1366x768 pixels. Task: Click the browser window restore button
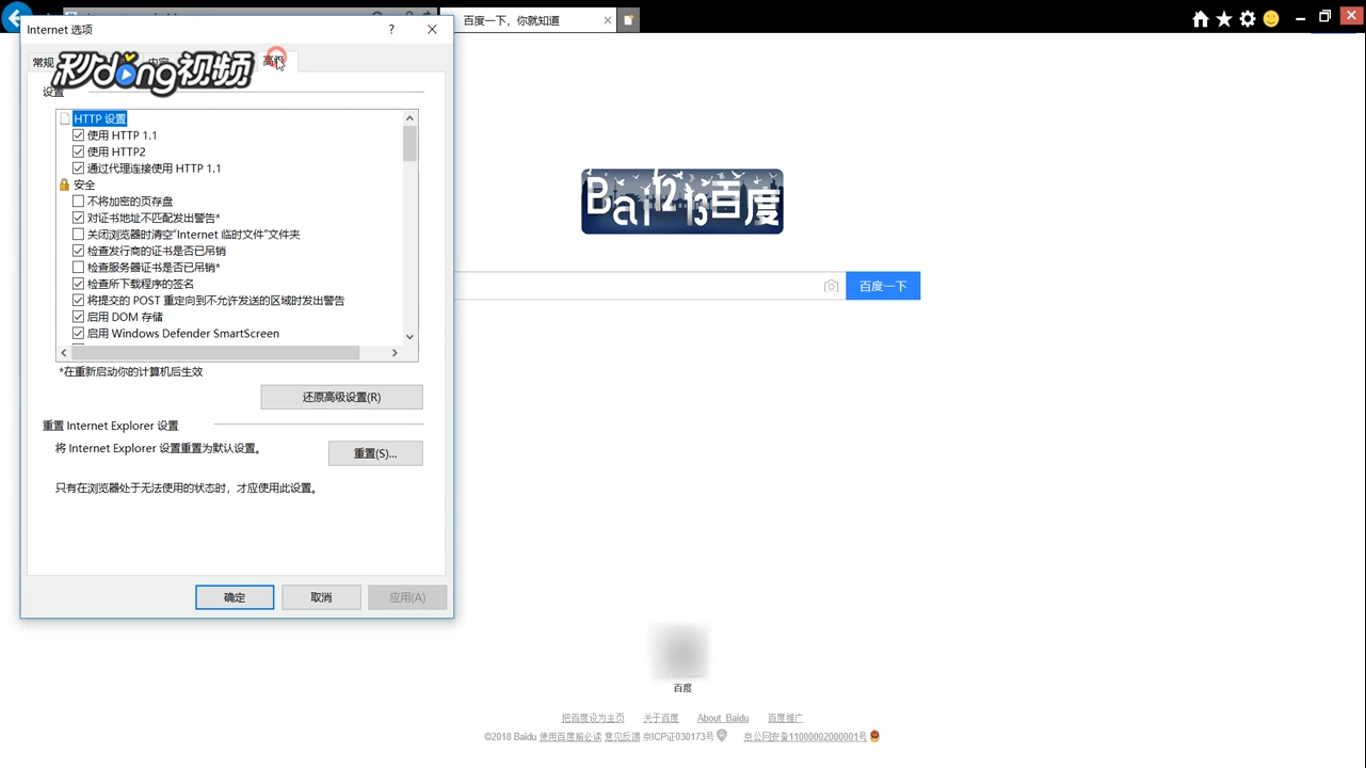[x=1324, y=17]
